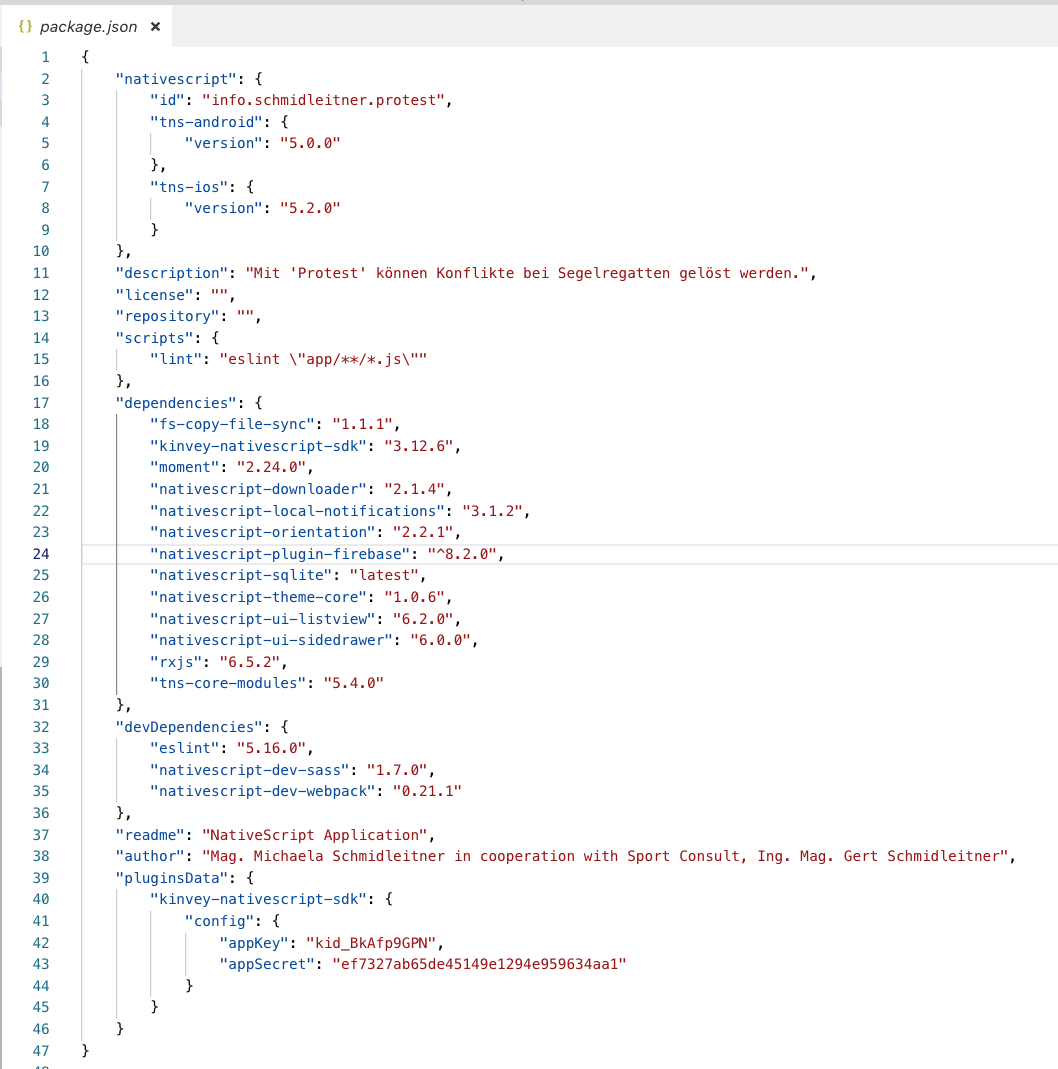Click the appKey value "kid_BkAfp9GPN"
The height and width of the screenshot is (1069, 1058).
[x=371, y=944]
